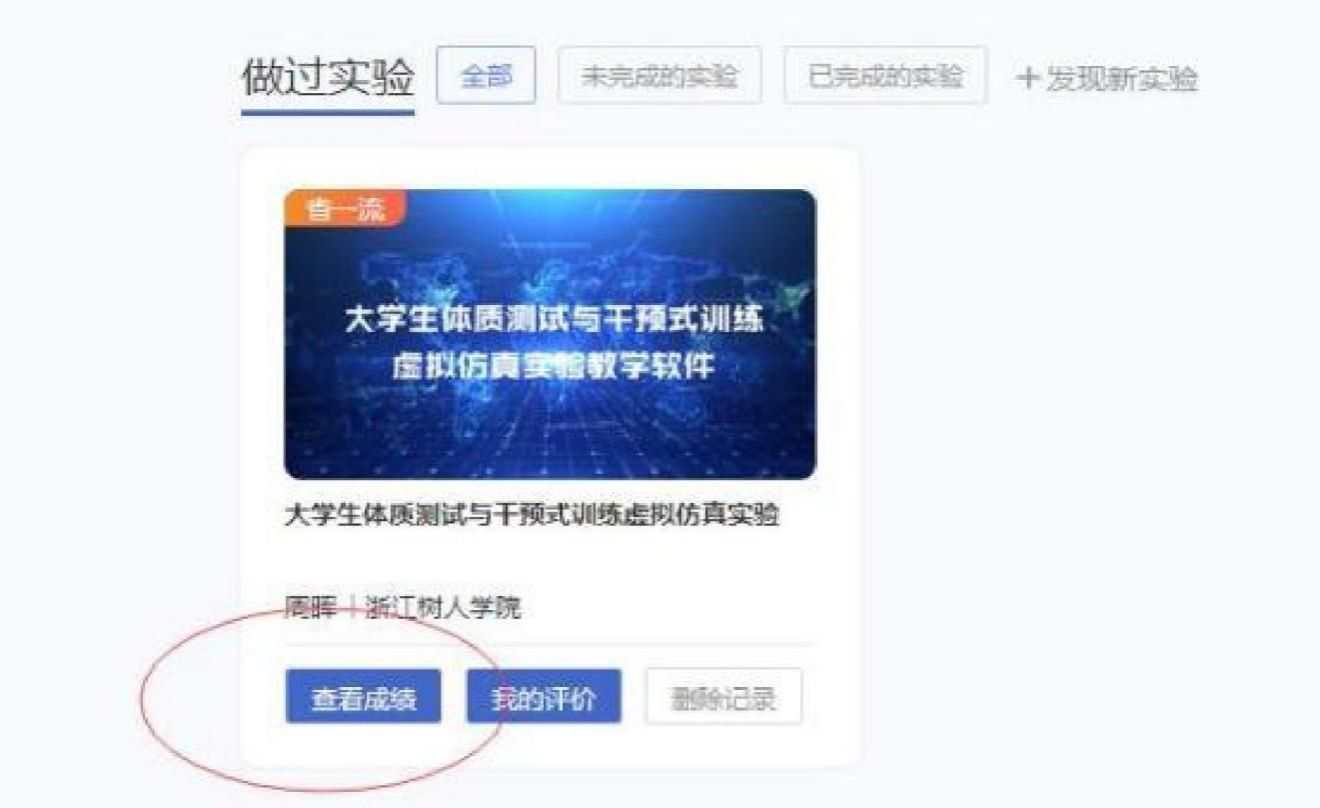The width and height of the screenshot is (1320, 808).
Task: Click the plus icon beside 发现新实验
Action: tap(1028, 78)
